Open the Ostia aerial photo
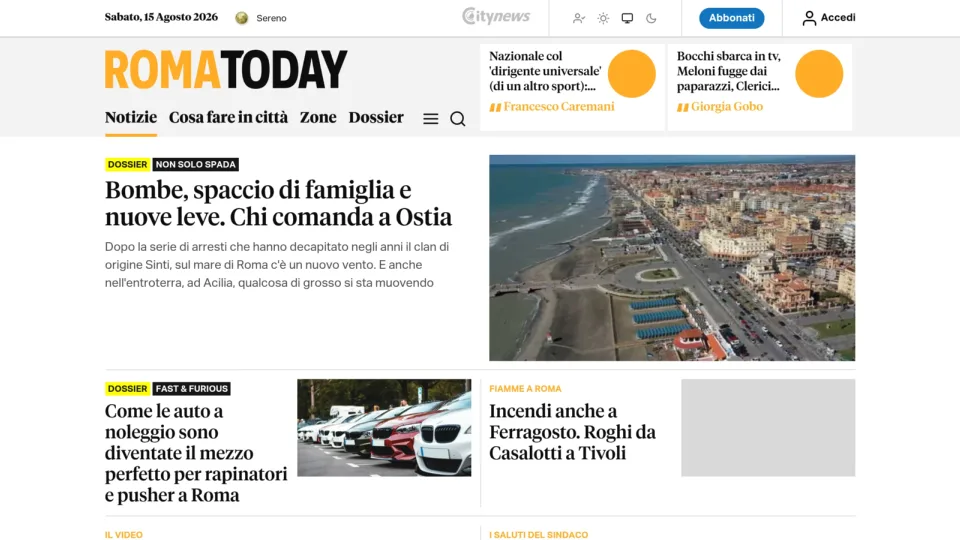The height and width of the screenshot is (540, 960). 672,258
